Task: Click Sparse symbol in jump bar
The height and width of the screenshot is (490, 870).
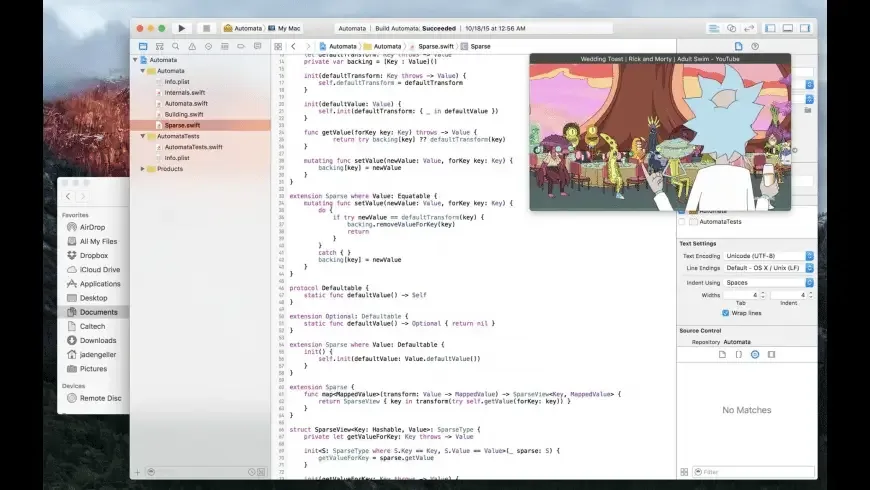Action: 476,47
